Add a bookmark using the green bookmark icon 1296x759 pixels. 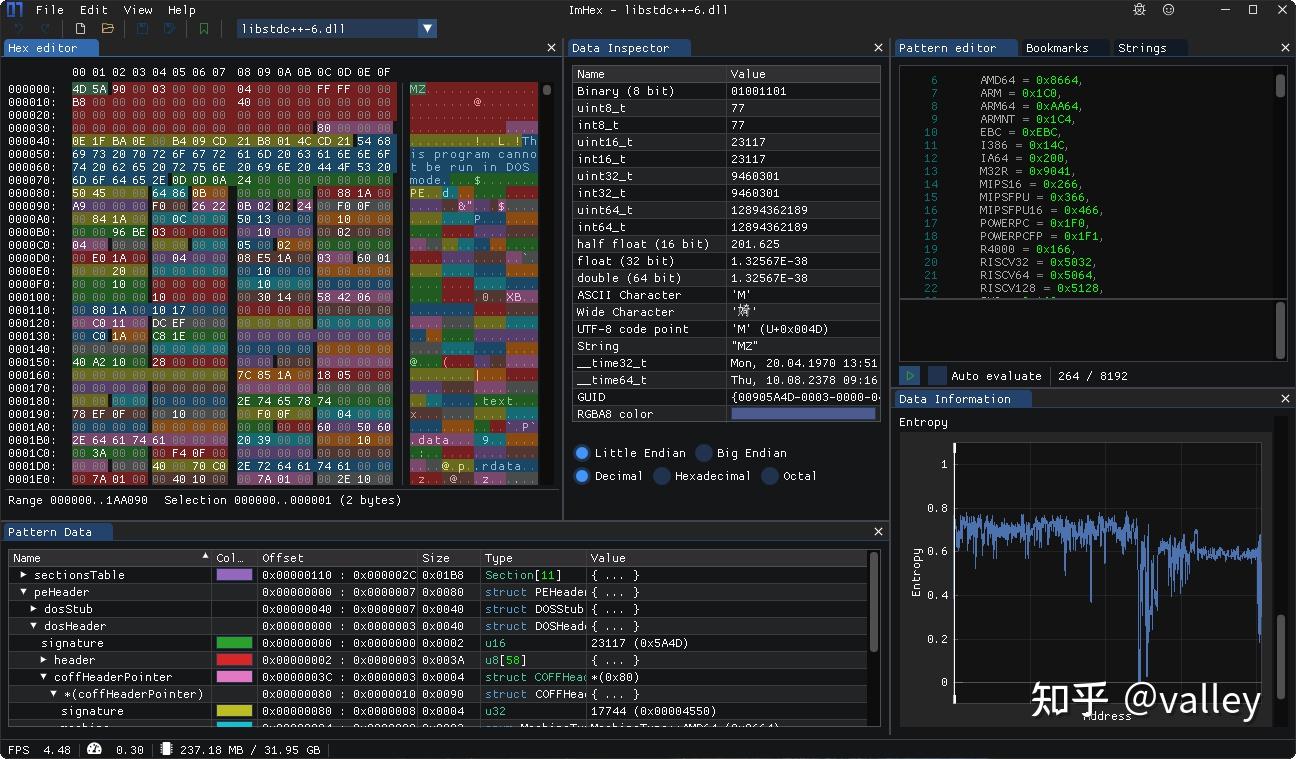click(x=204, y=28)
